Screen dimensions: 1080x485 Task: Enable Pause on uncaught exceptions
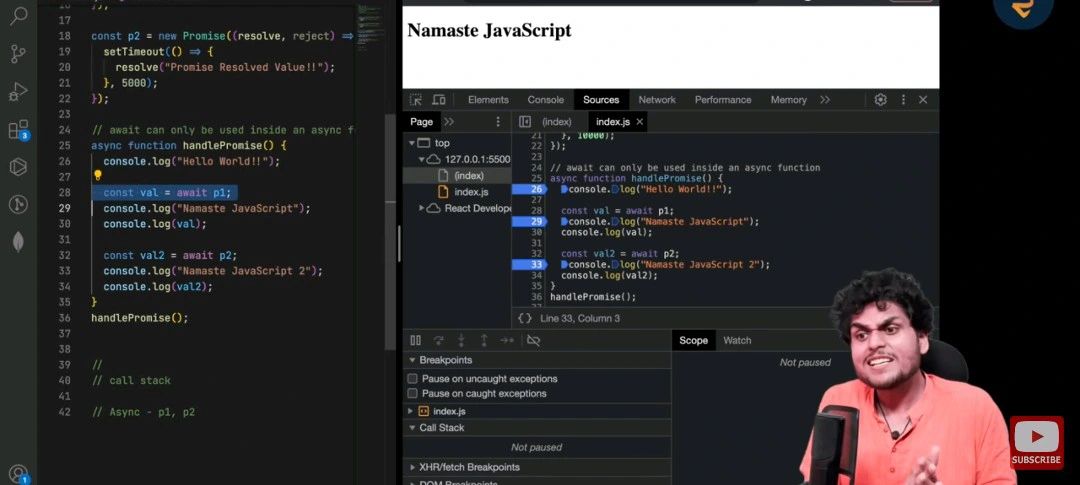[x=413, y=379]
